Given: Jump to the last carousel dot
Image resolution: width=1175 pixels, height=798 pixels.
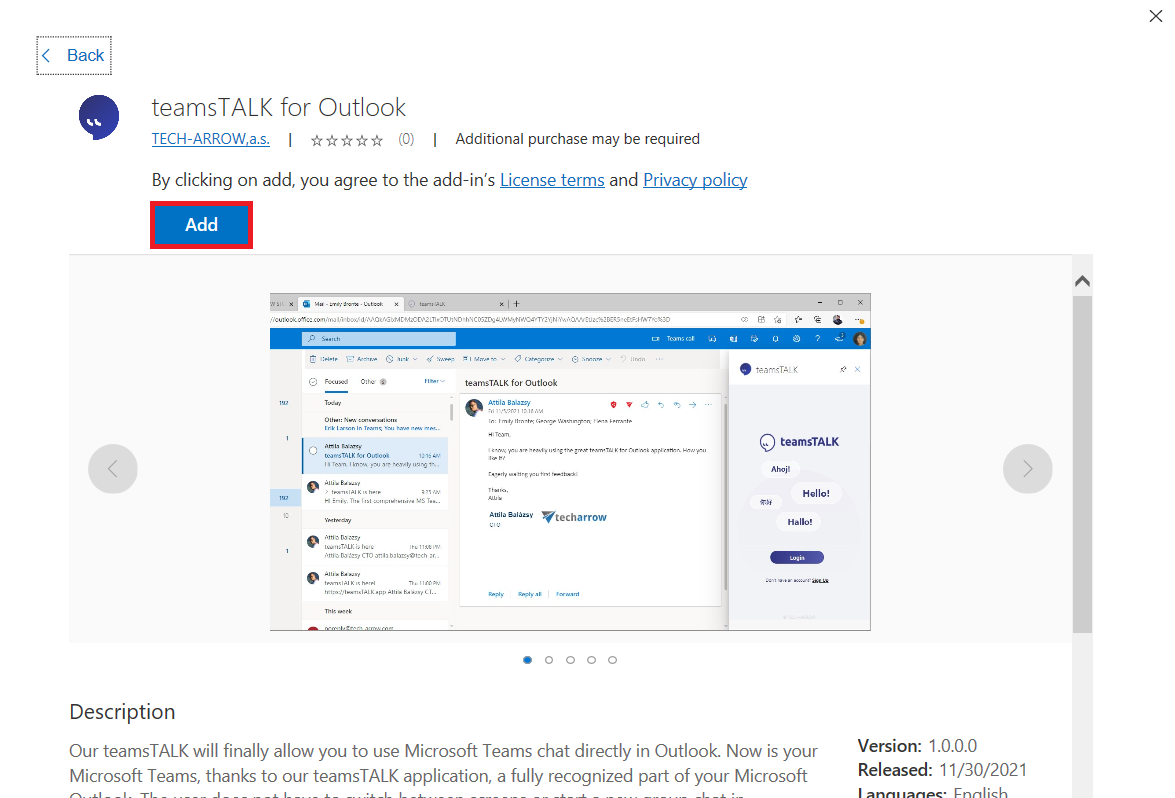Looking at the screenshot, I should pyautogui.click(x=612, y=660).
